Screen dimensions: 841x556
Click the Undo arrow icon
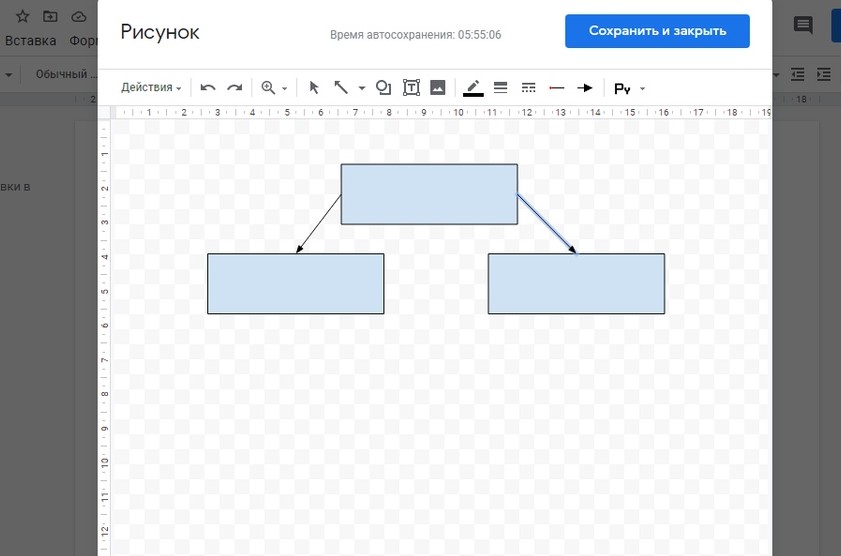point(208,88)
